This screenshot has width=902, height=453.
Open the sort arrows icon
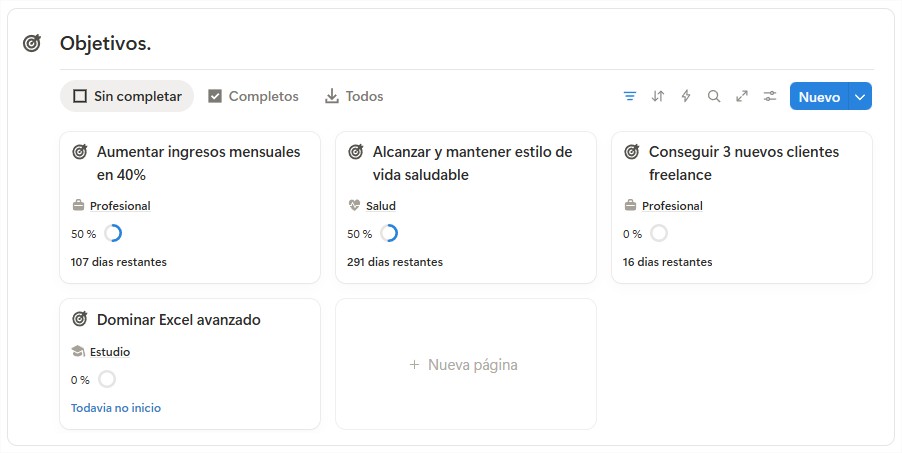point(658,96)
